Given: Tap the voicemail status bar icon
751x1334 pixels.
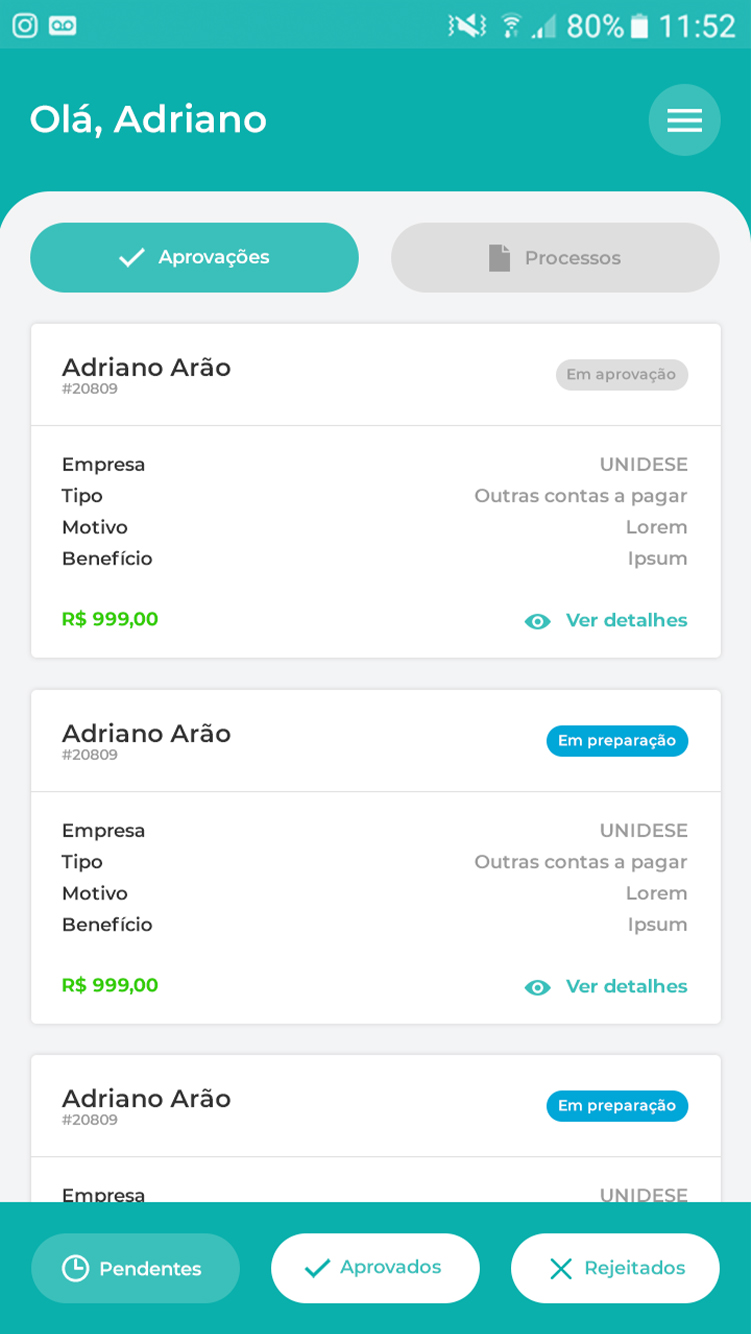Looking at the screenshot, I should click(x=63, y=25).
